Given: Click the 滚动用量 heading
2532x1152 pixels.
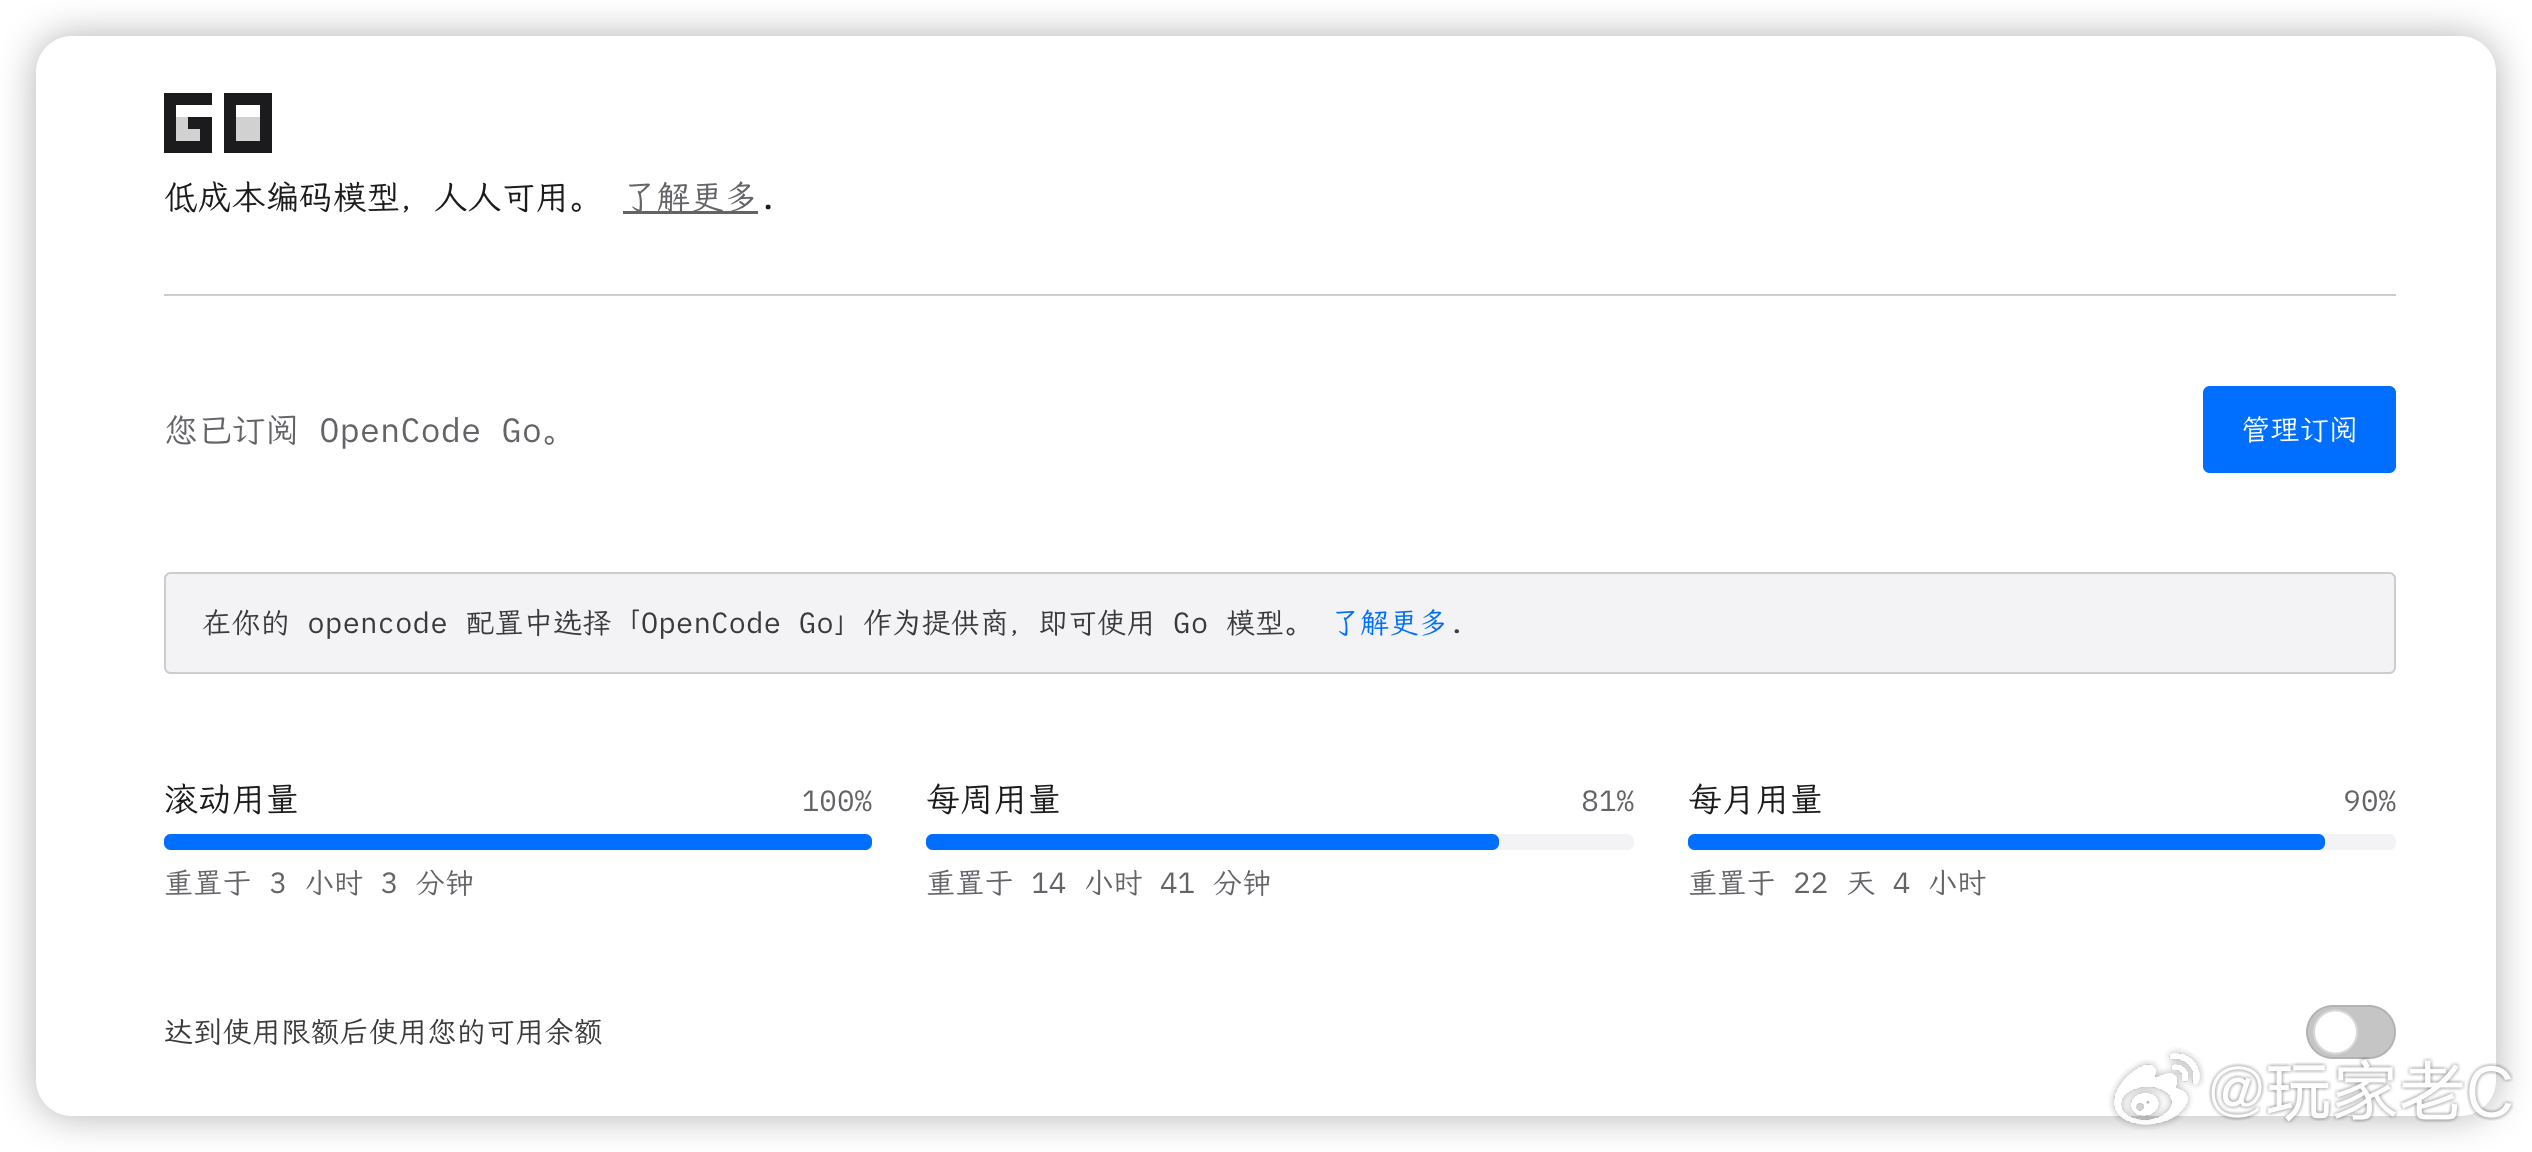Looking at the screenshot, I should 231,800.
